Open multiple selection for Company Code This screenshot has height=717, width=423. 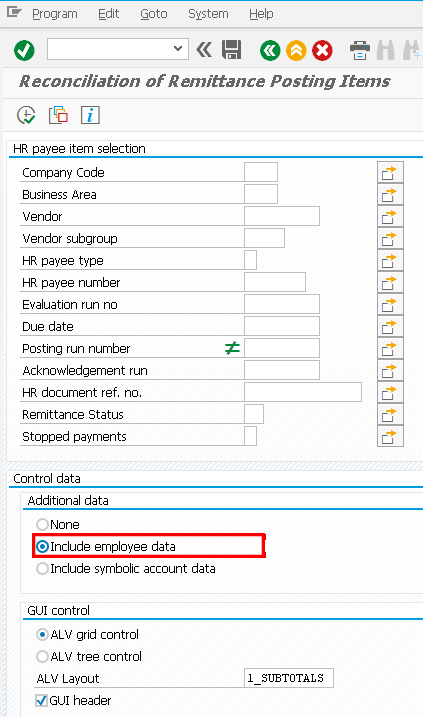click(x=390, y=173)
